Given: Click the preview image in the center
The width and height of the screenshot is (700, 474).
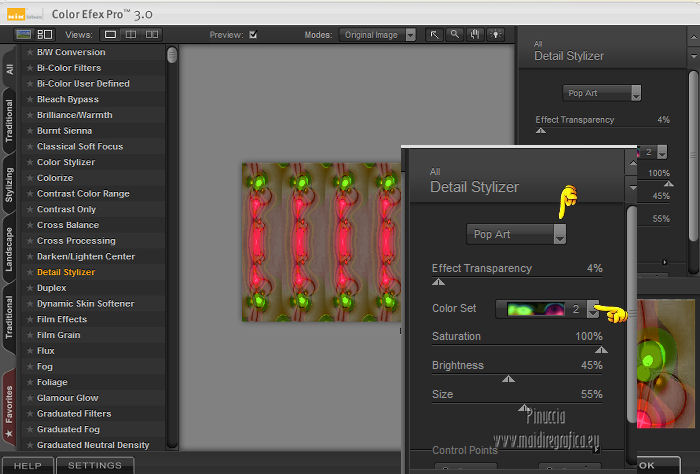Looking at the screenshot, I should click(321, 242).
